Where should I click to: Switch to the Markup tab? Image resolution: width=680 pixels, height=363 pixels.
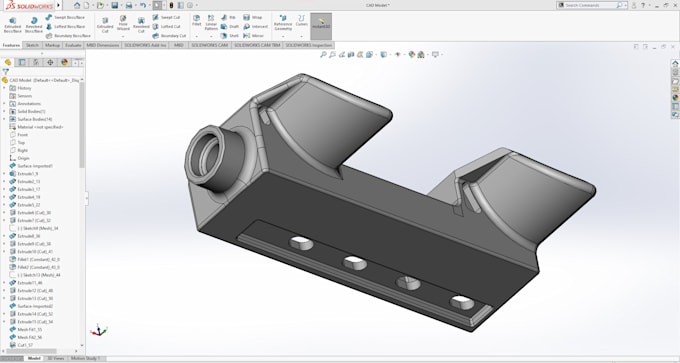point(52,45)
